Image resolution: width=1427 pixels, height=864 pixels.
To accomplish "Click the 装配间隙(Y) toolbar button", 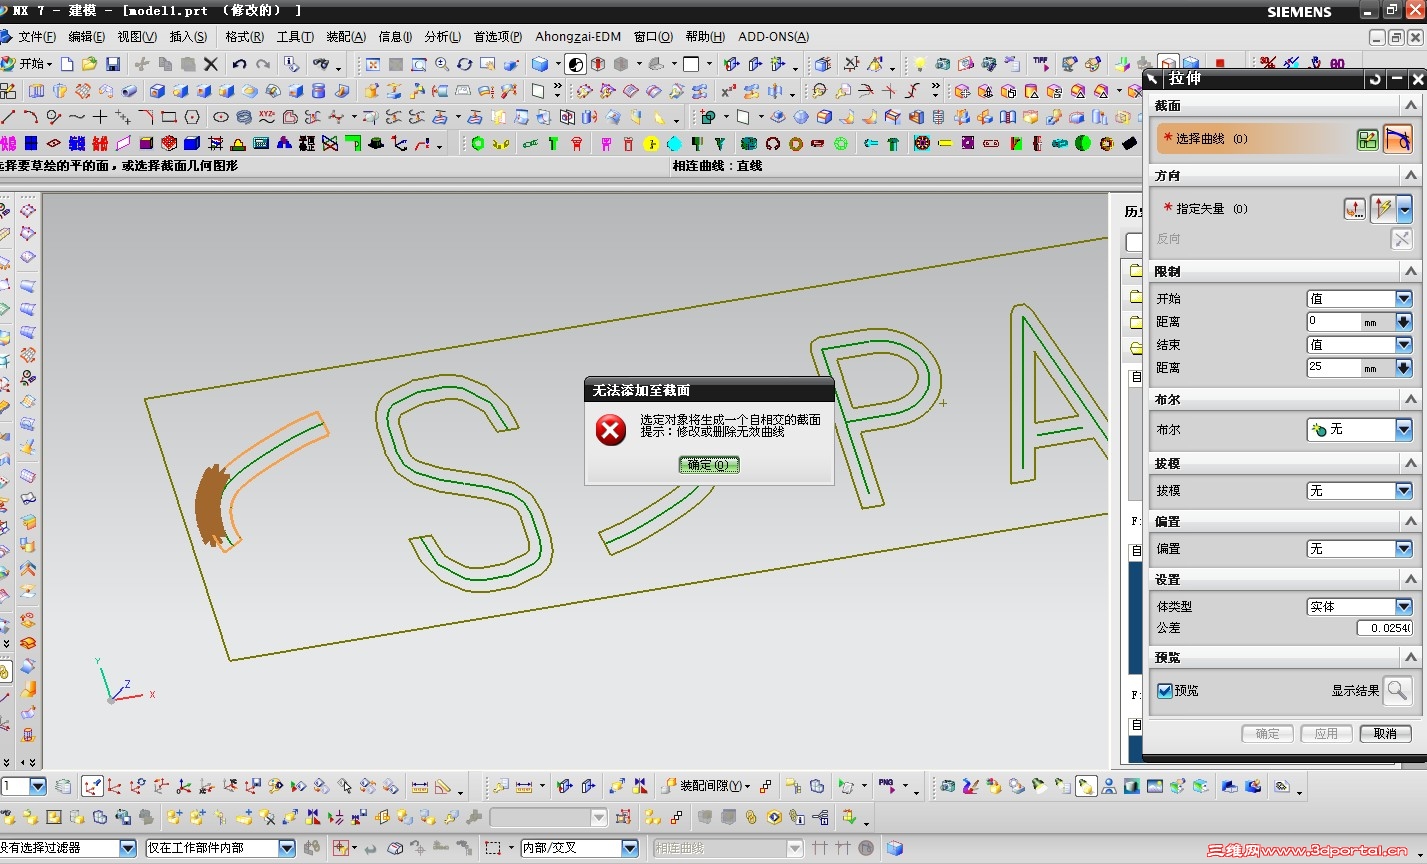I will tap(705, 786).
